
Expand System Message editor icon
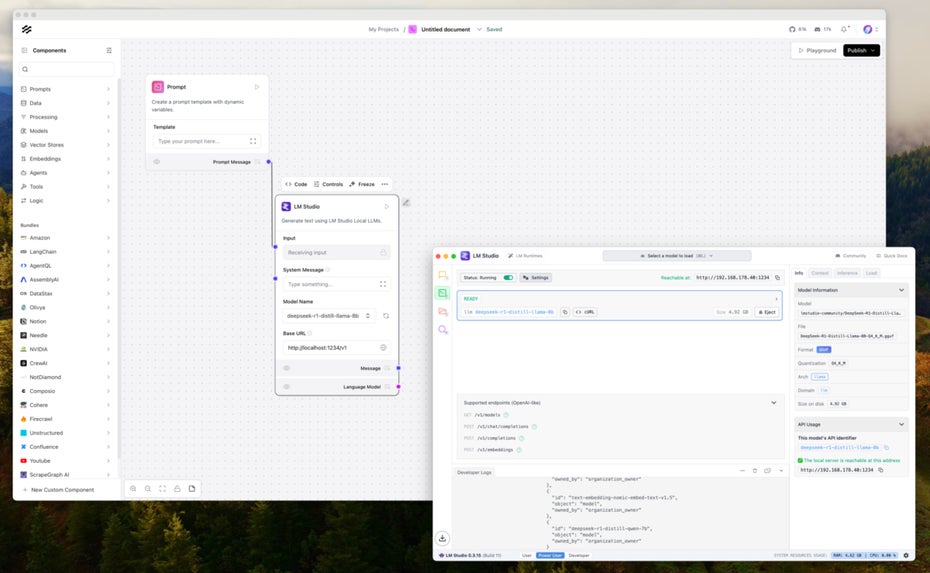383,284
